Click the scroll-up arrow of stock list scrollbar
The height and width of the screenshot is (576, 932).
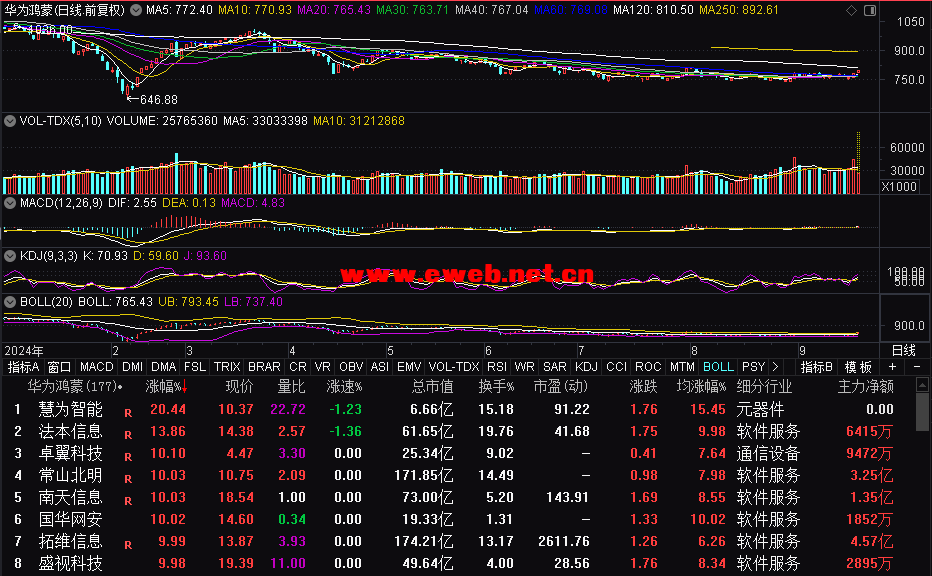(922, 385)
